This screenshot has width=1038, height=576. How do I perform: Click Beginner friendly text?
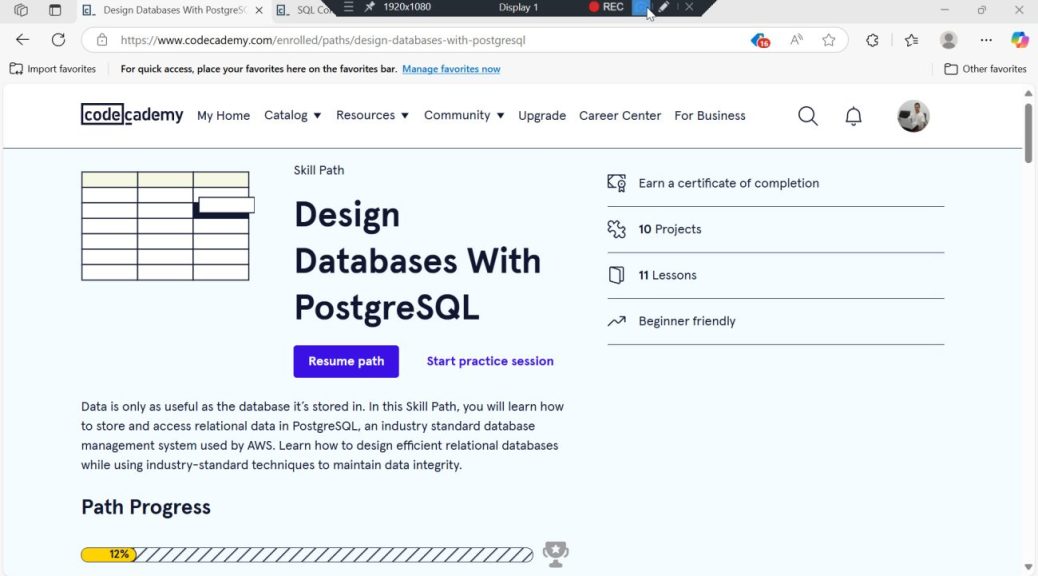686,321
